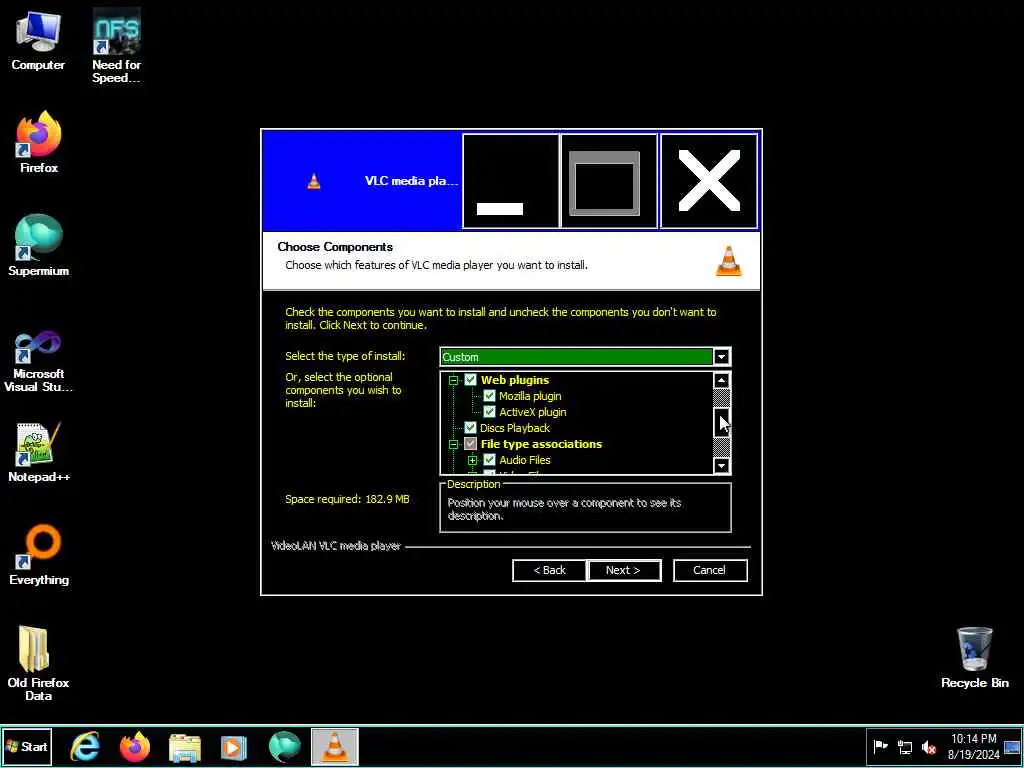1024x768 pixels.
Task: Open Internet Explorer from the taskbar
Action: tap(86, 747)
